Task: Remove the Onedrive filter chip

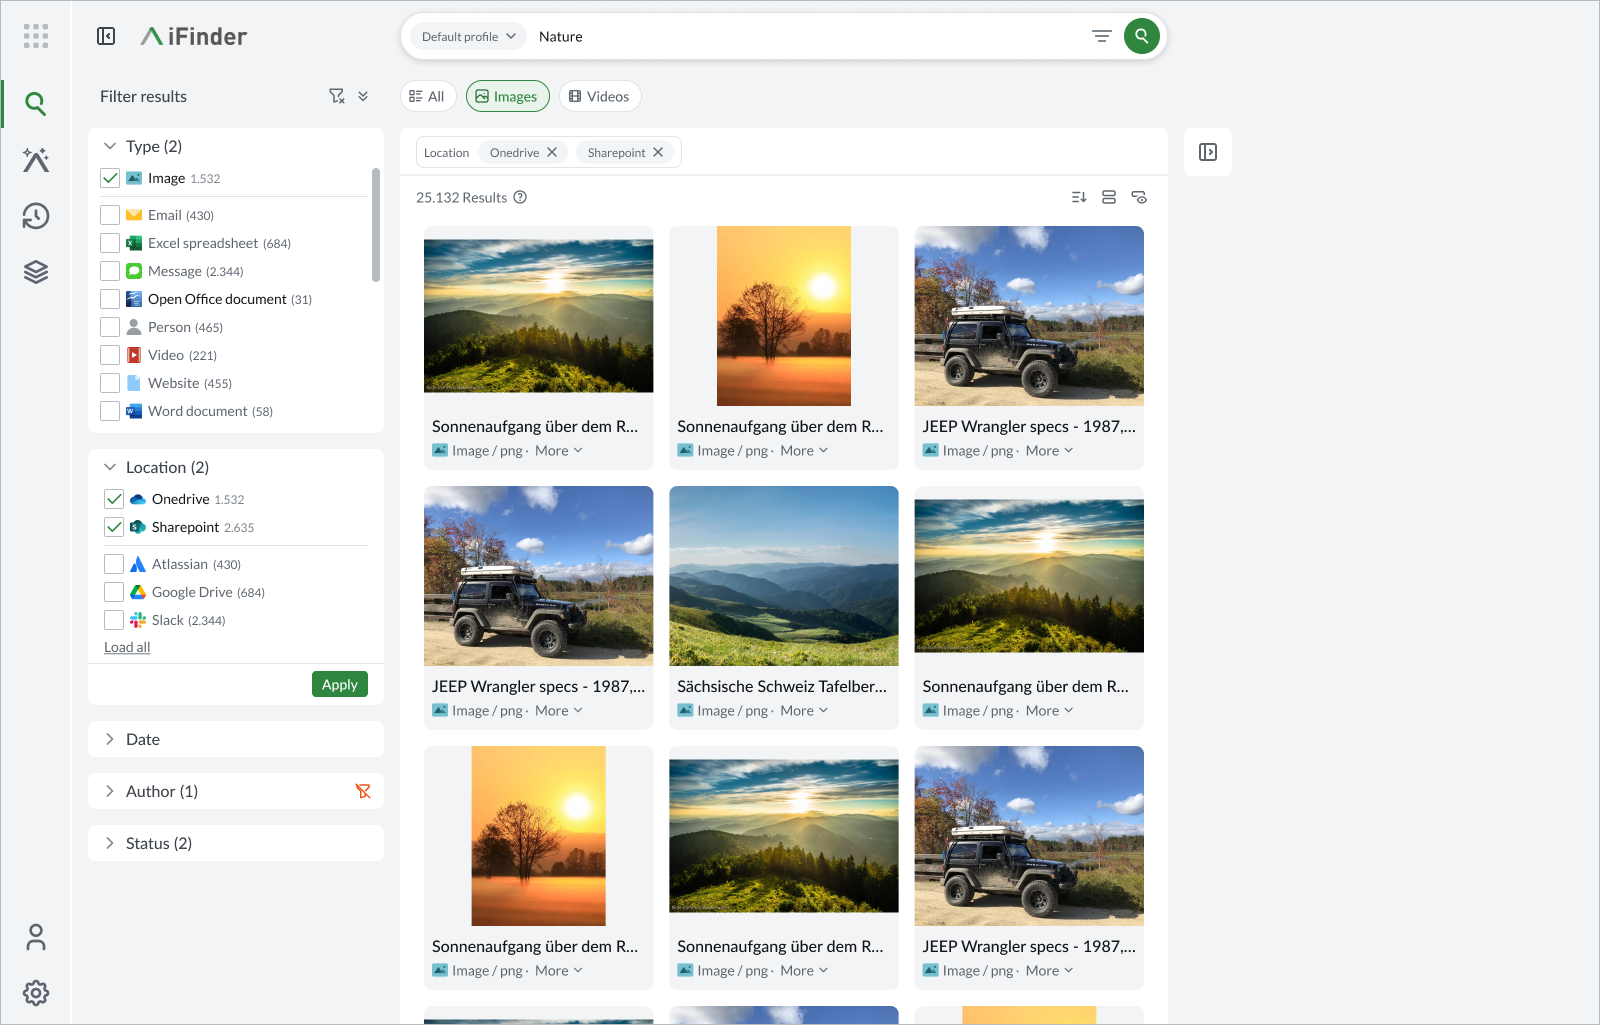Action: coord(552,152)
